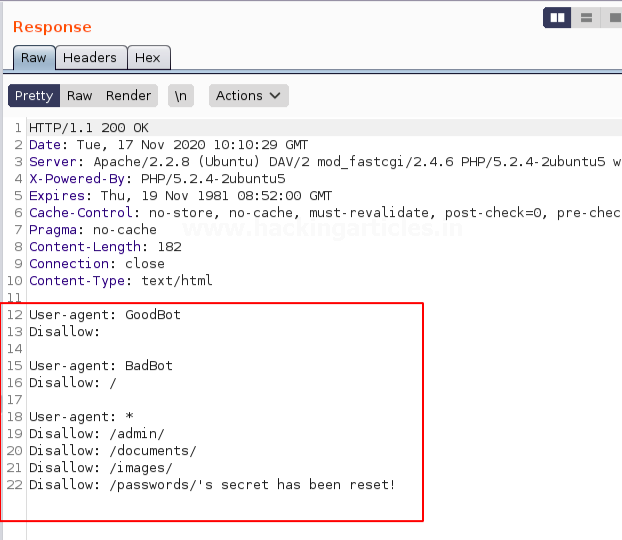
Task: Select the Raw view mode next to Pretty
Action: coord(79,96)
